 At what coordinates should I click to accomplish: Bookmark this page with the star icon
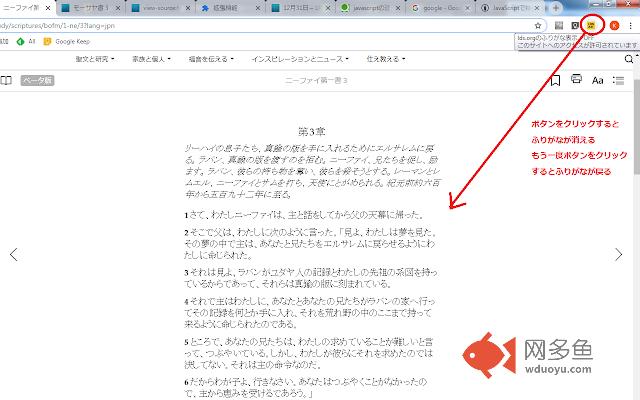(538, 26)
